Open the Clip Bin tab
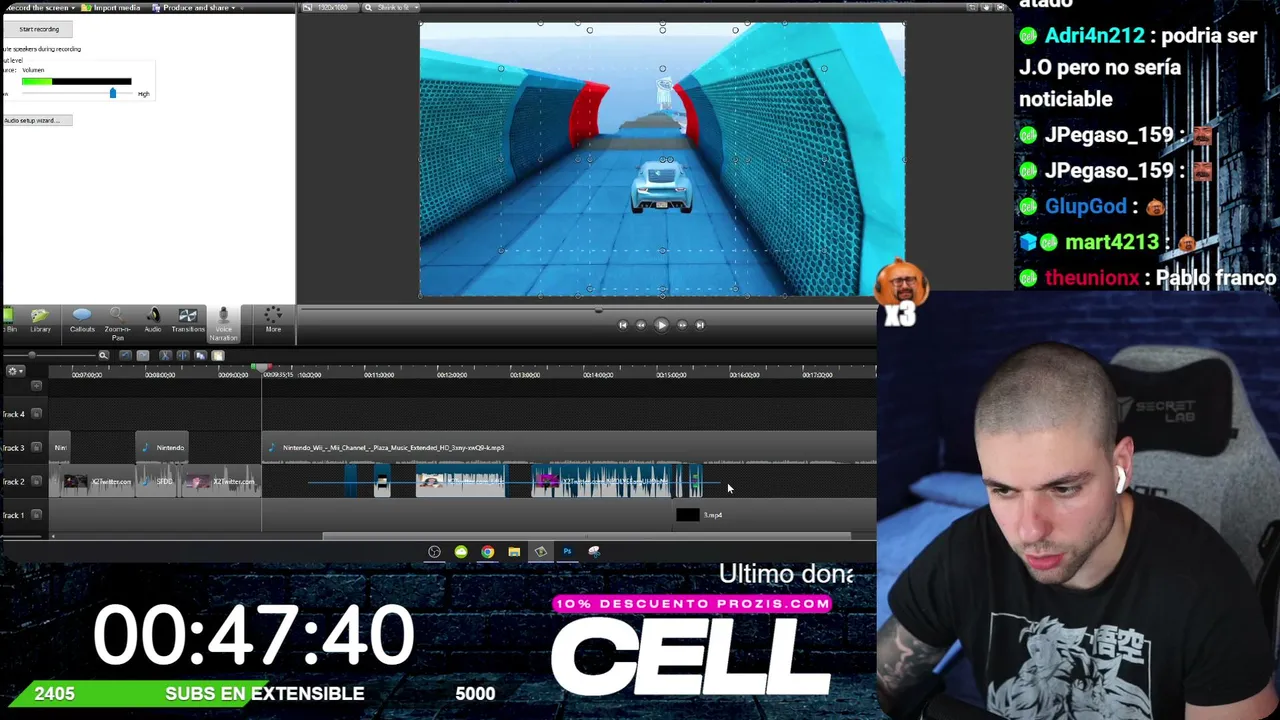Image resolution: width=1280 pixels, height=720 pixels. coord(9,321)
